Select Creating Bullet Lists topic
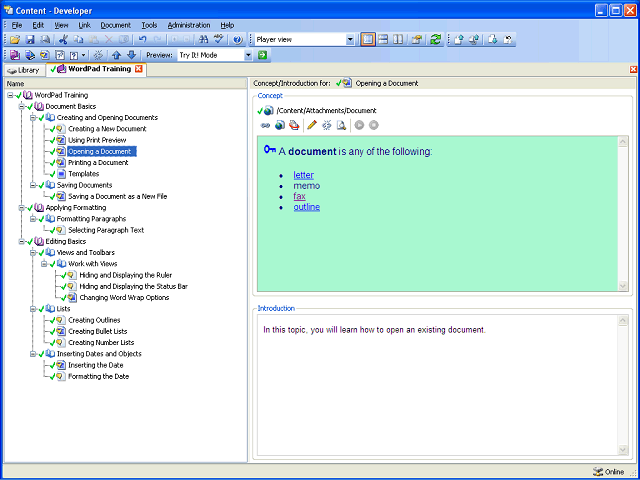640x480 pixels. tap(98, 331)
